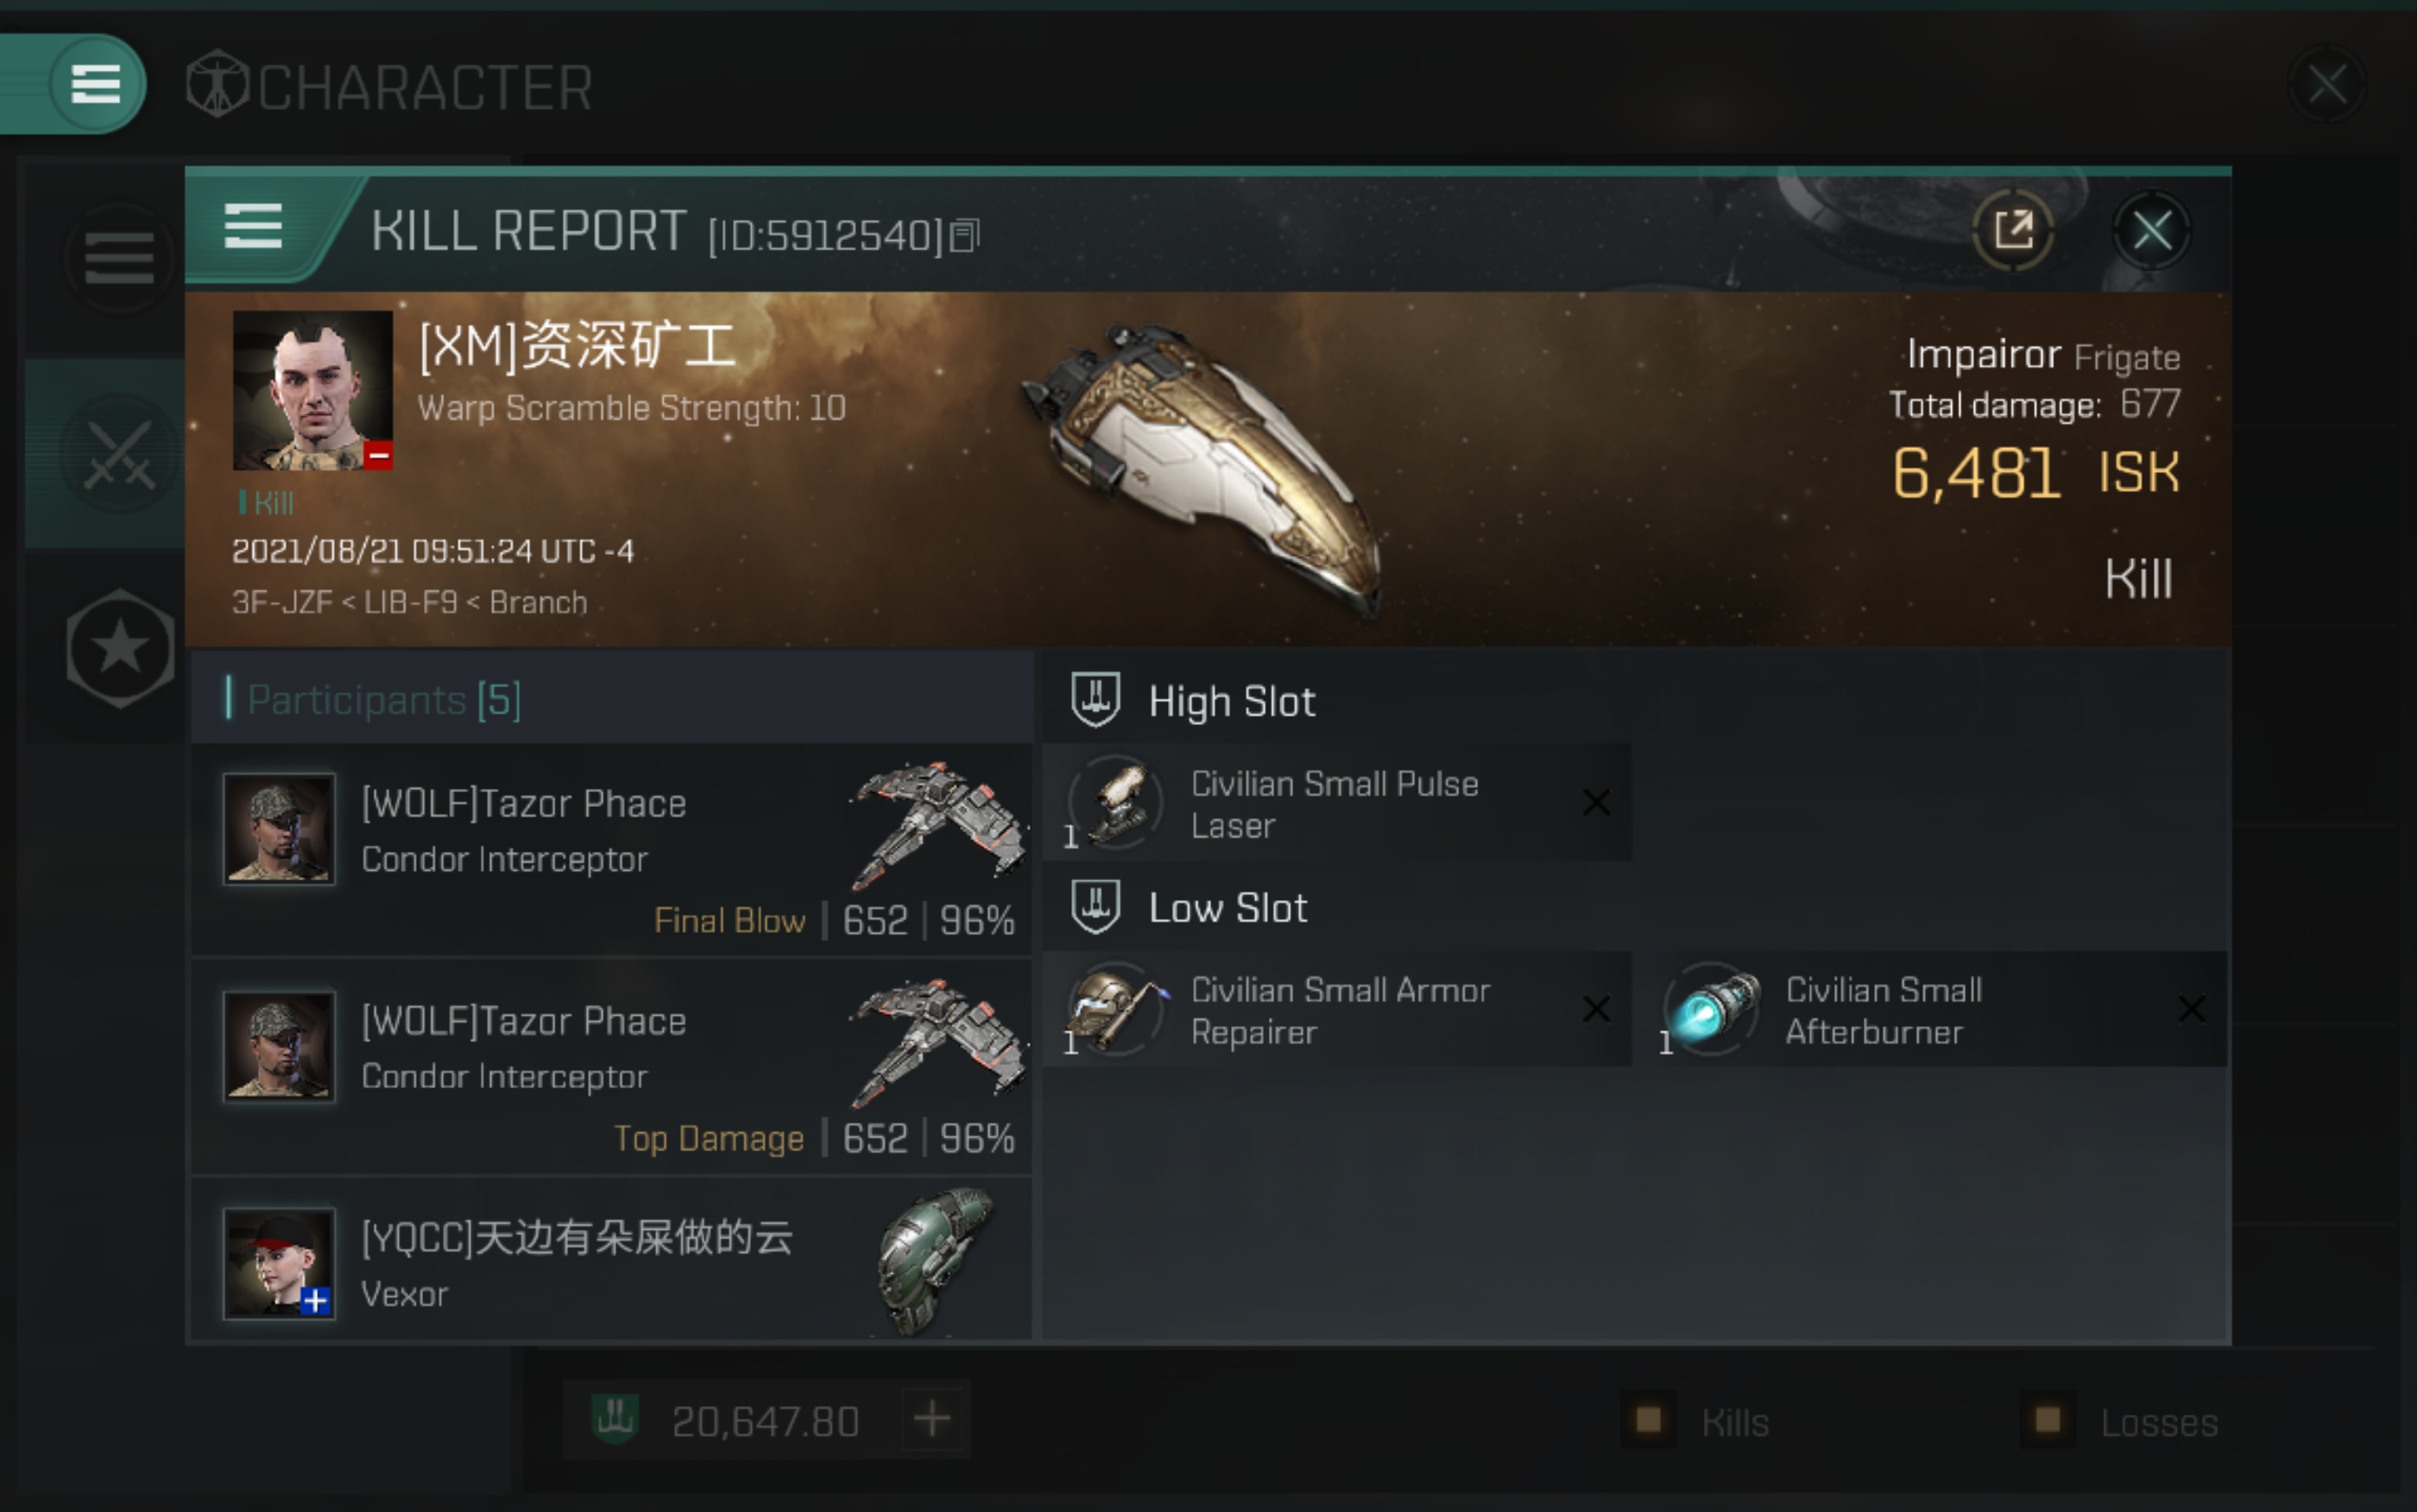The height and width of the screenshot is (1512, 2417).
Task: View victim 资深矿工 portrait
Action: point(313,390)
